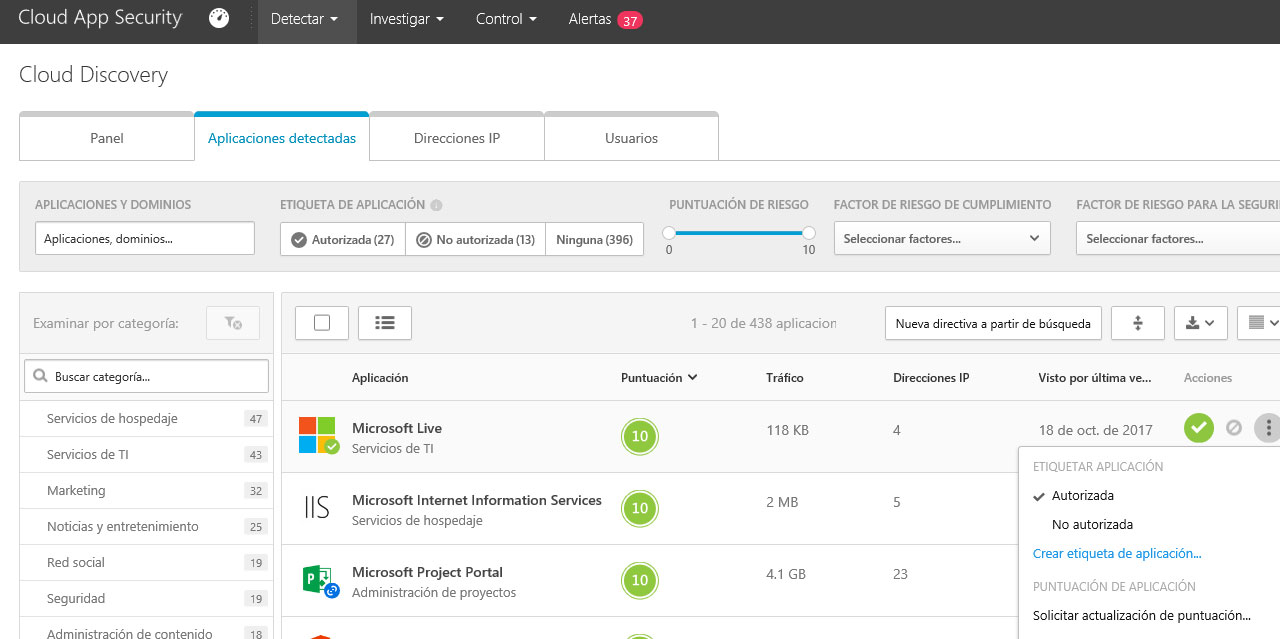The width and height of the screenshot is (1280, 639).
Task: Open the Investigar menu
Action: point(406,19)
